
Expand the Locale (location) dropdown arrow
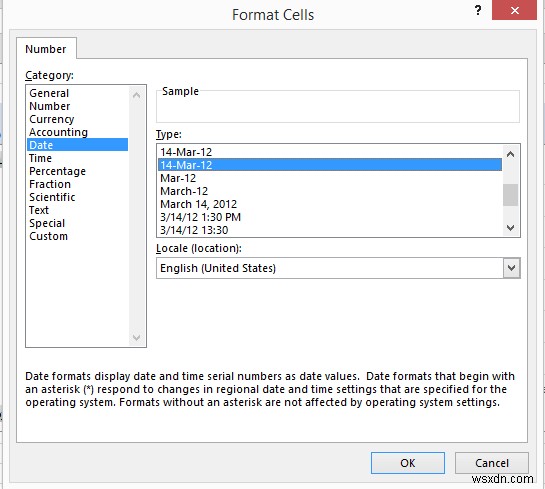coord(511,268)
